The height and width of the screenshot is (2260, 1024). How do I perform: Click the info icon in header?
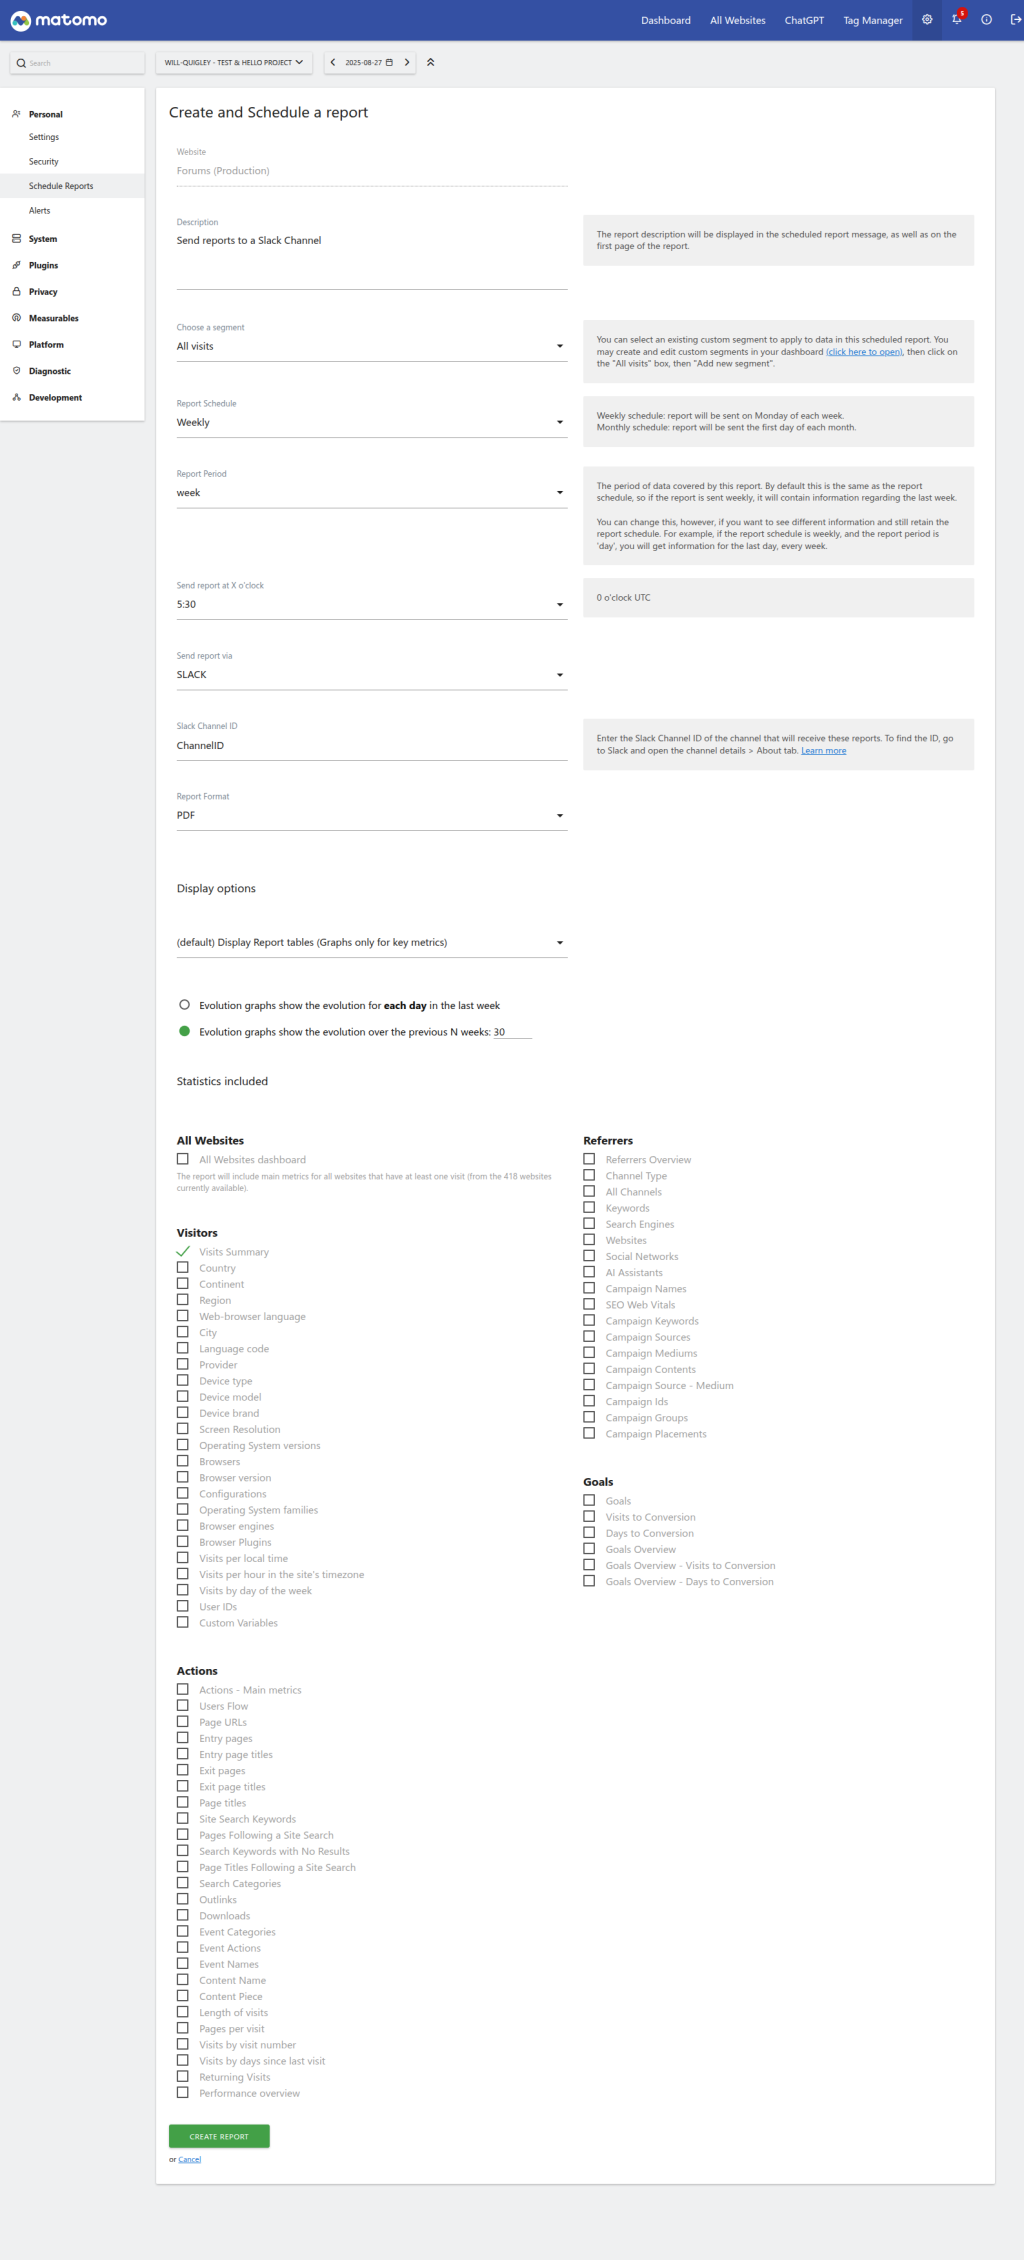(x=986, y=20)
